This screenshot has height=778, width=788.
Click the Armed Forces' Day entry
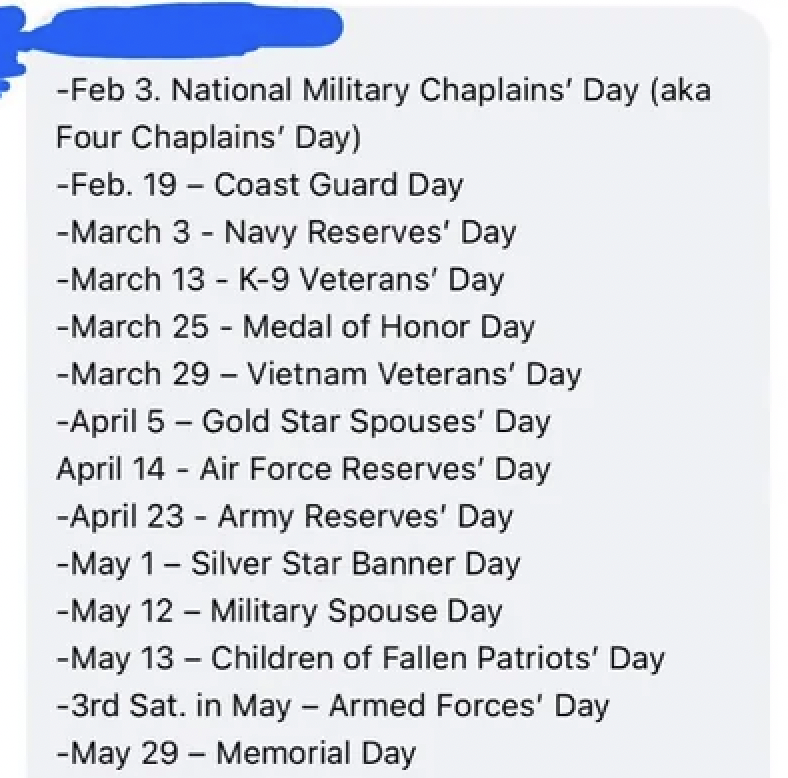pos(333,706)
